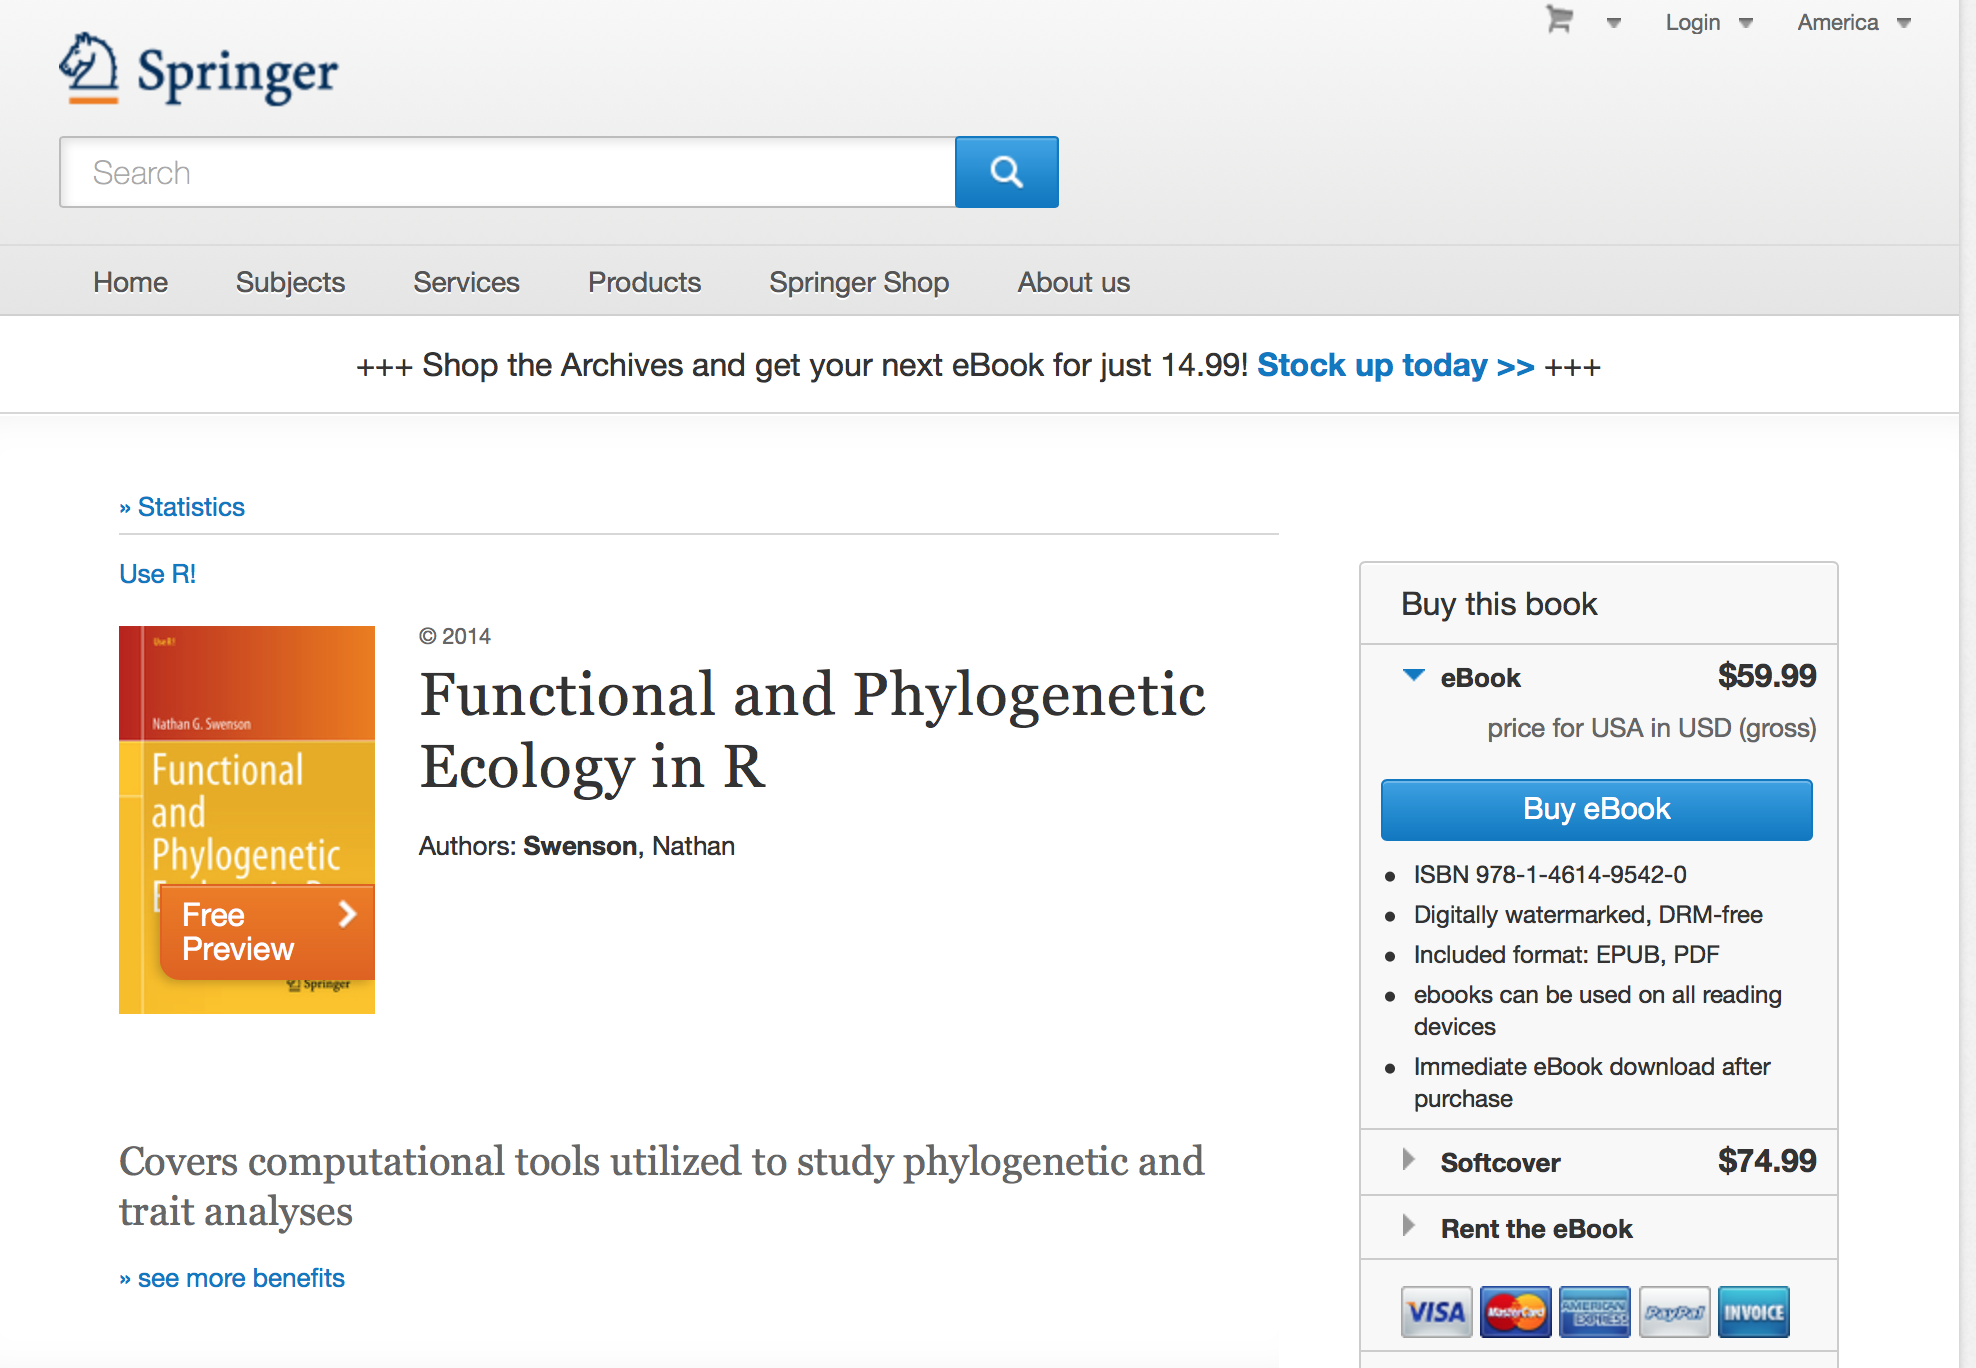1976x1368 pixels.
Task: Open the America region dropdown
Action: point(1854,22)
